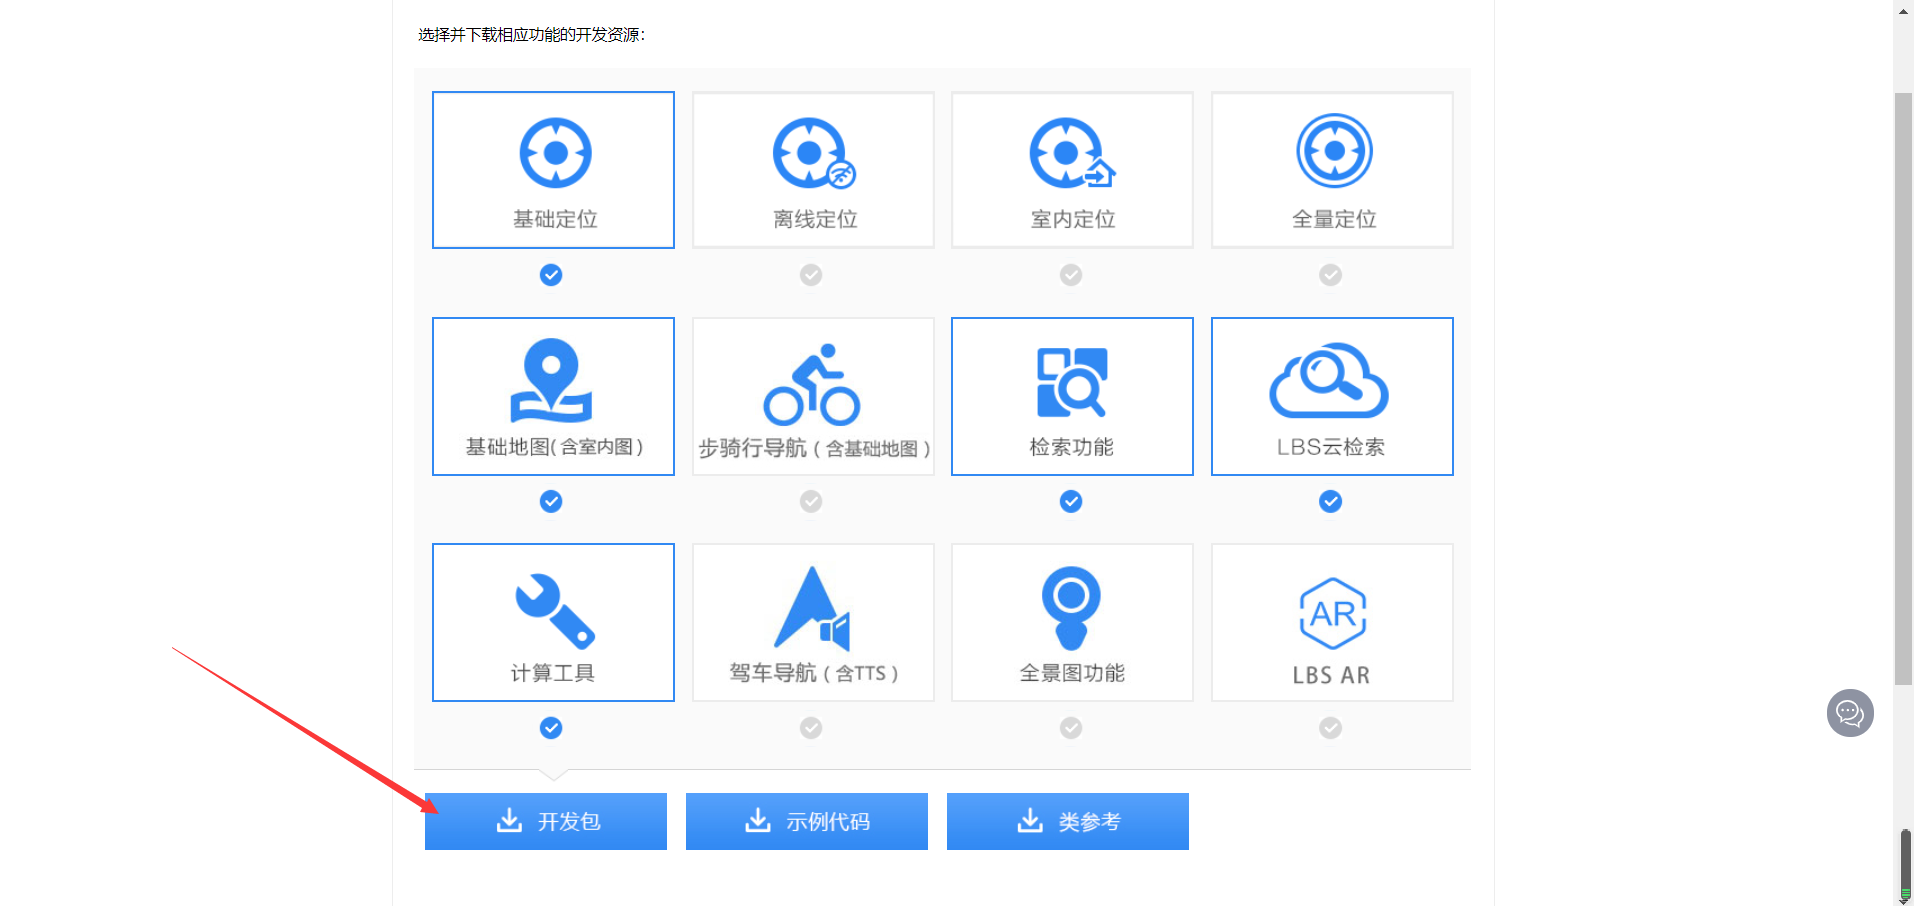The image size is (1914, 906).
Task: Select the 离线定位 feature card
Action: coord(813,170)
